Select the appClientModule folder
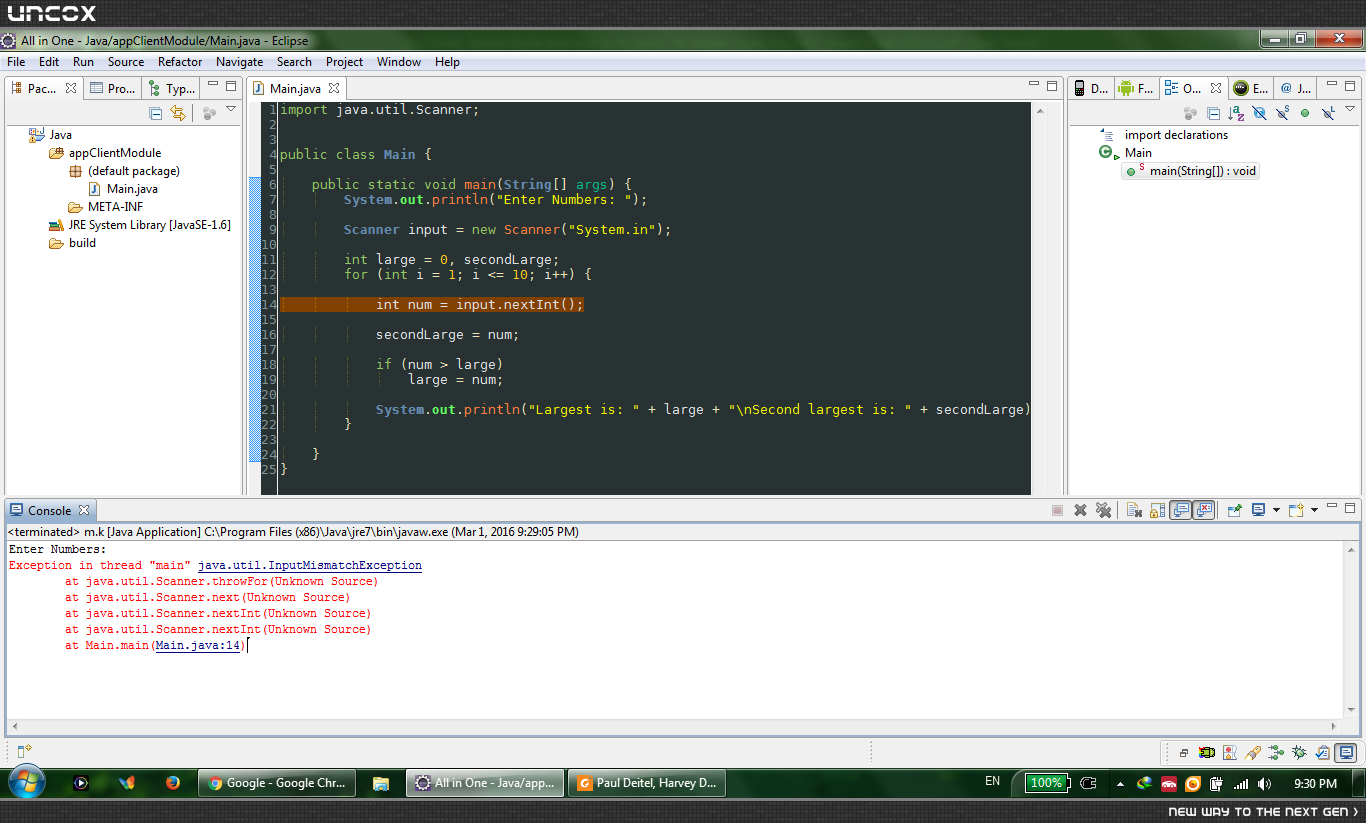 point(115,153)
